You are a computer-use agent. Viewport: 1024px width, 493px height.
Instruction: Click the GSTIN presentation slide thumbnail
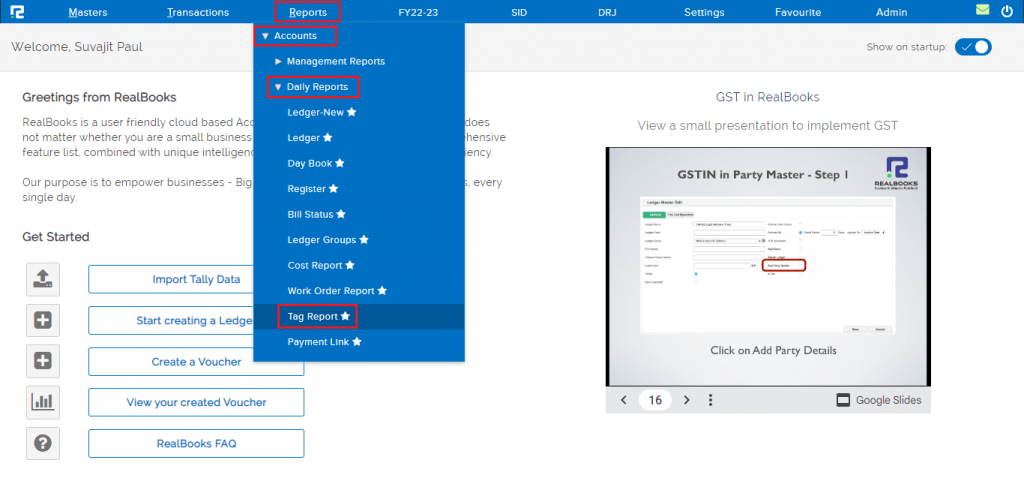[x=768, y=266]
